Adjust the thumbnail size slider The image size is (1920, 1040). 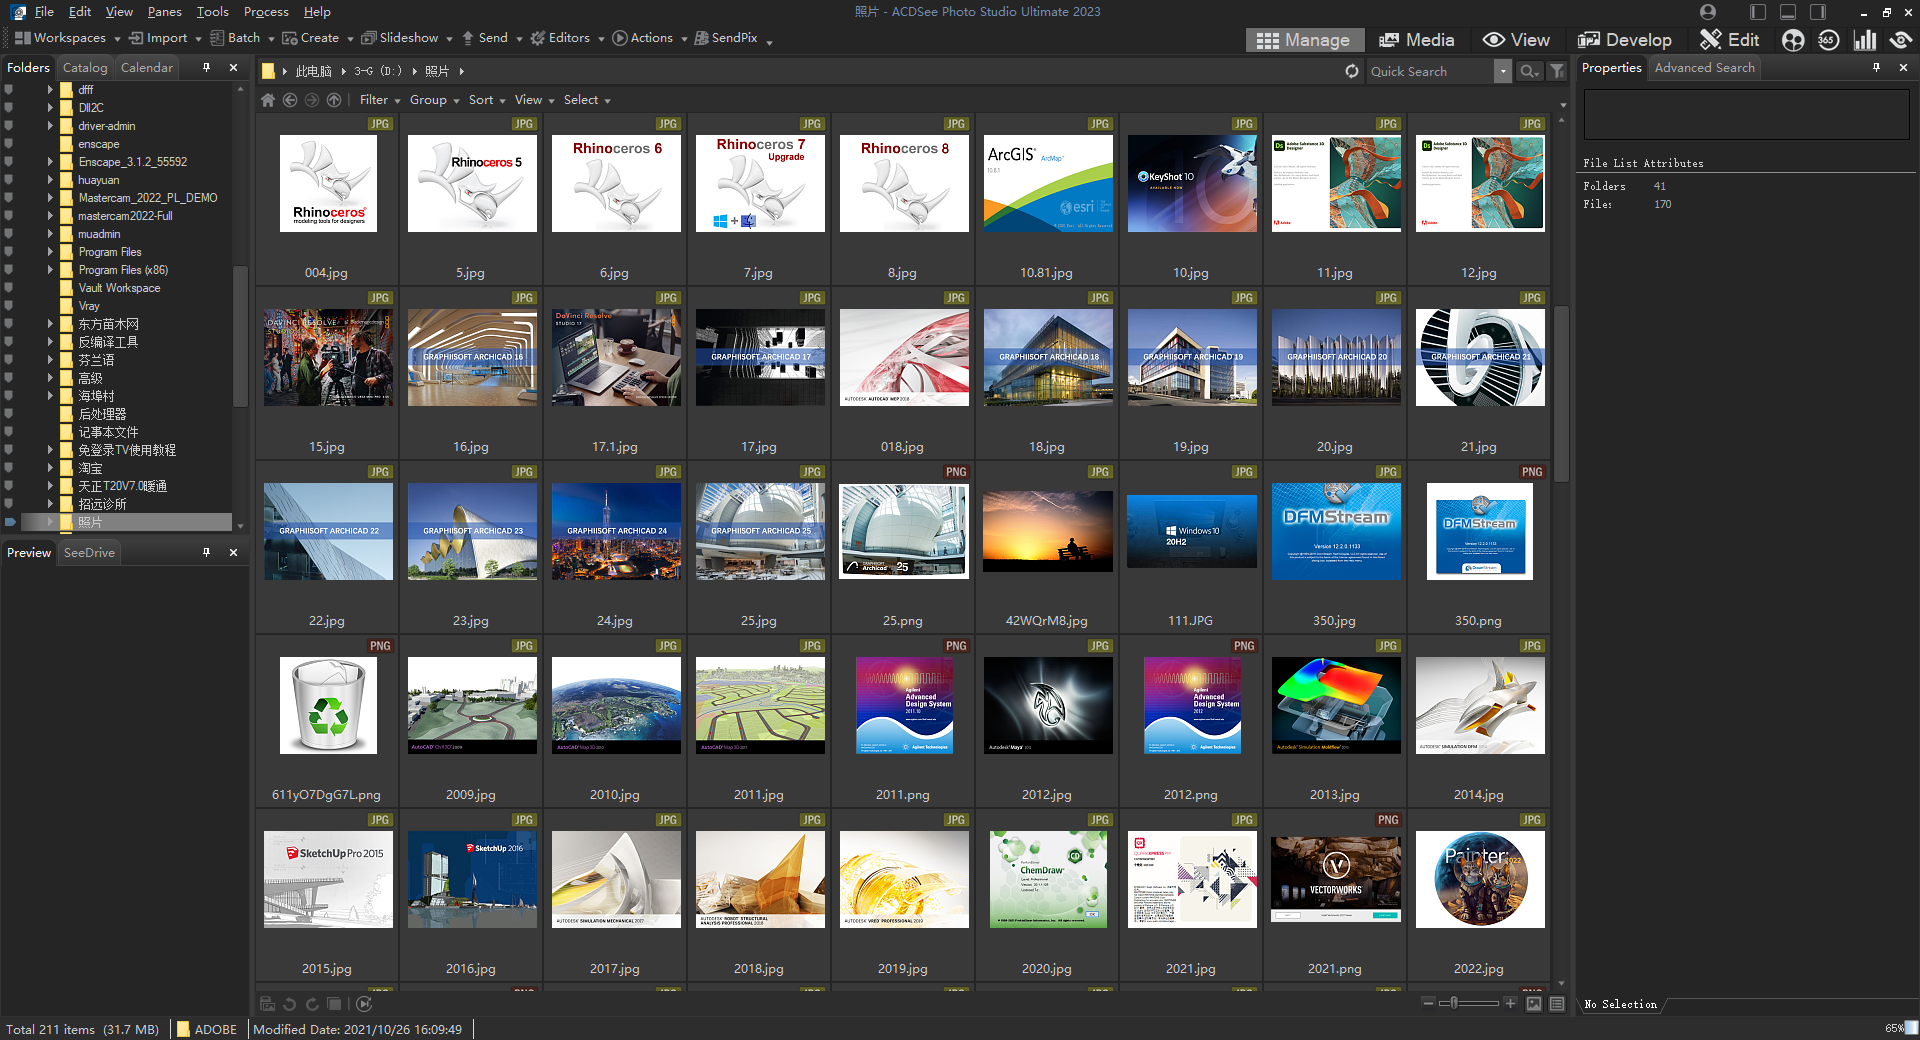click(1469, 1003)
